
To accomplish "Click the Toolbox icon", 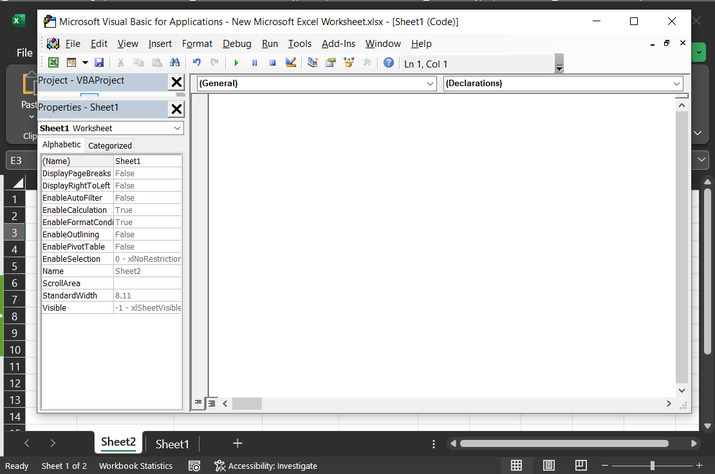I will (367, 63).
